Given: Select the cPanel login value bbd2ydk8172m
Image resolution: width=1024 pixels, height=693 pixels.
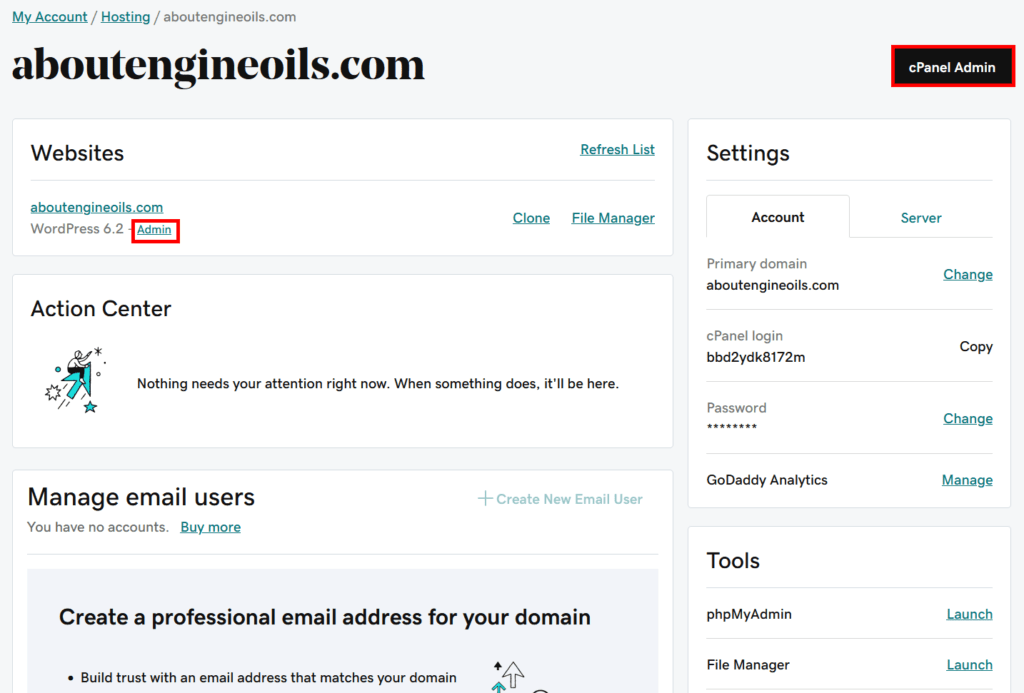Looking at the screenshot, I should pos(756,357).
